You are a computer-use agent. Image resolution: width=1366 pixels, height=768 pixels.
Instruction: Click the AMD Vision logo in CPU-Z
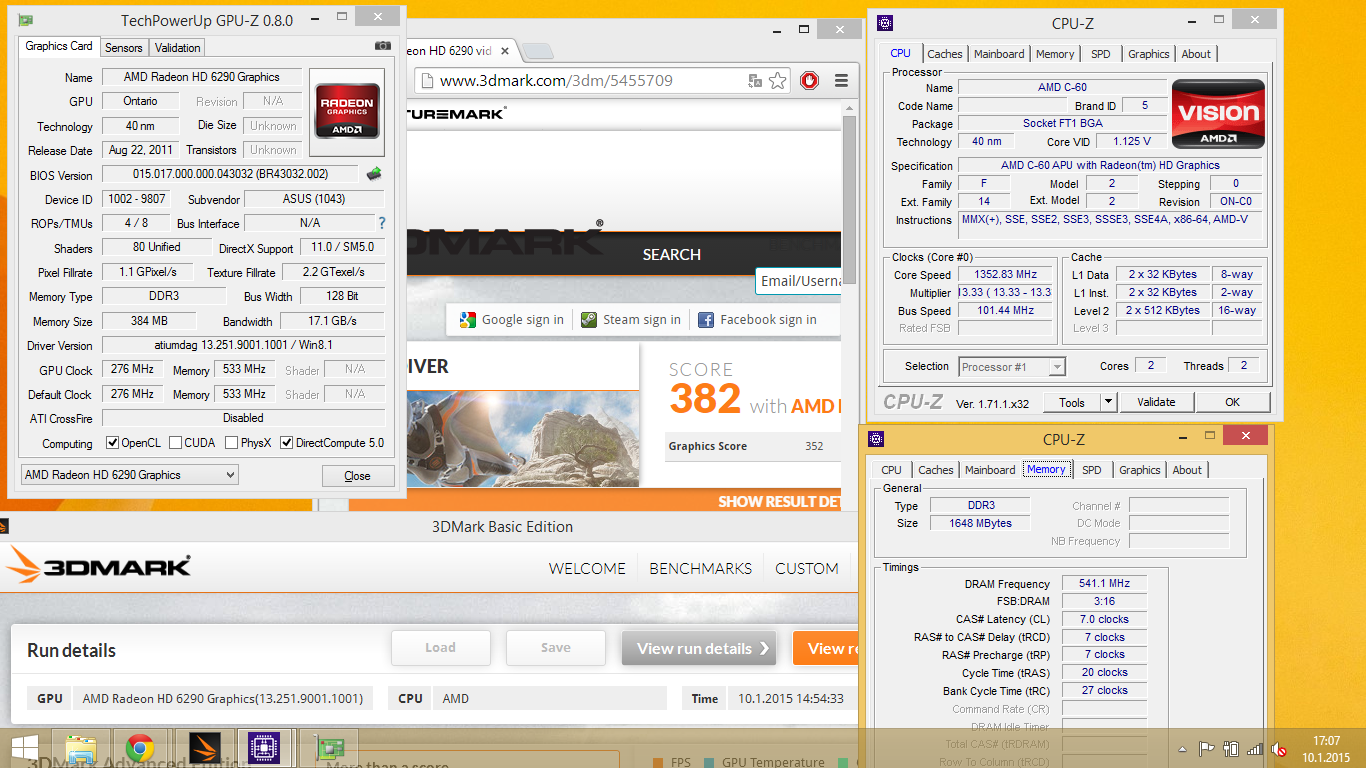1218,114
